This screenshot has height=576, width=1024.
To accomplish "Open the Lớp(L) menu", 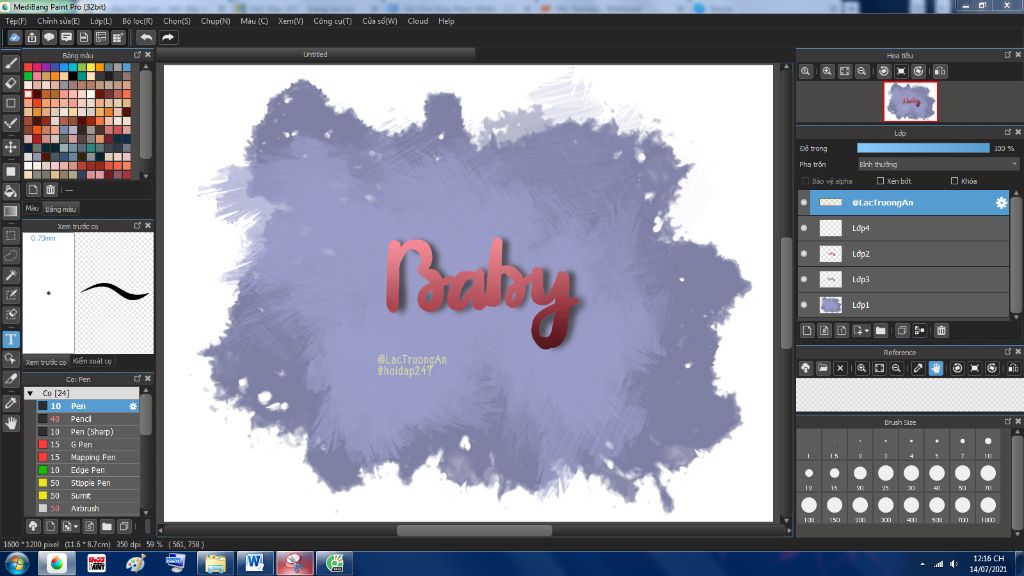I will click(x=101, y=21).
